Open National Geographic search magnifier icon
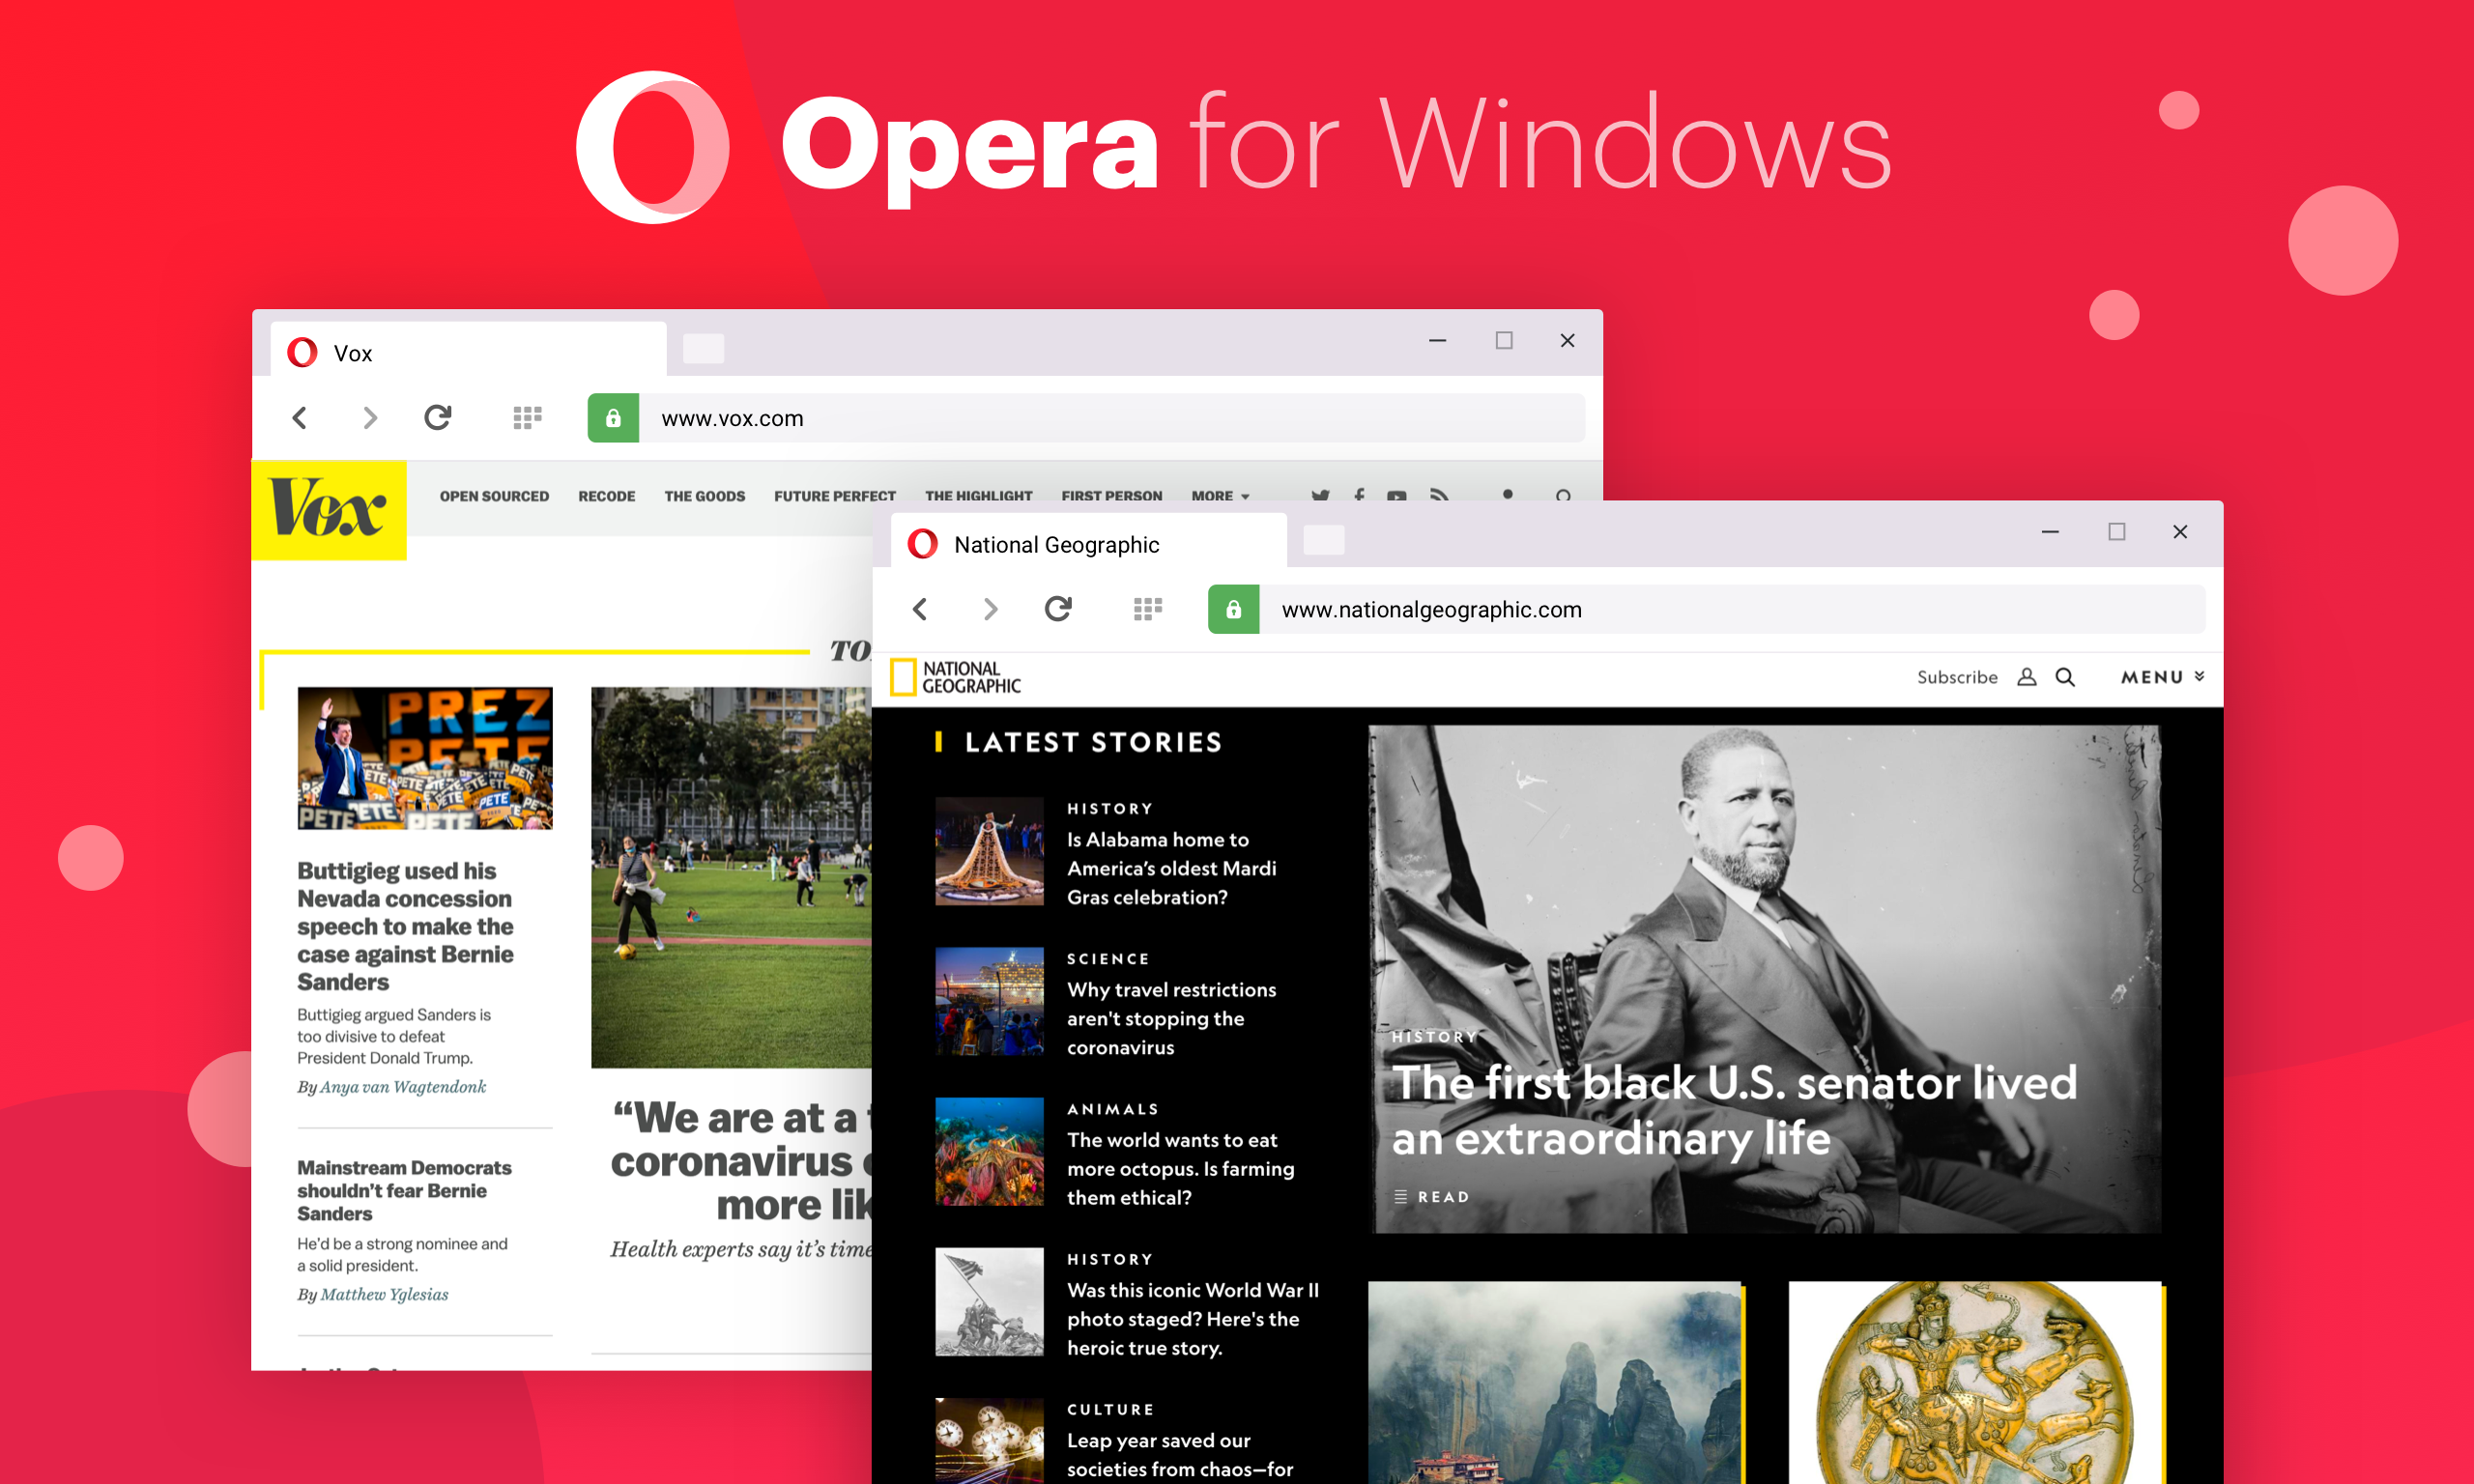 tap(2065, 677)
